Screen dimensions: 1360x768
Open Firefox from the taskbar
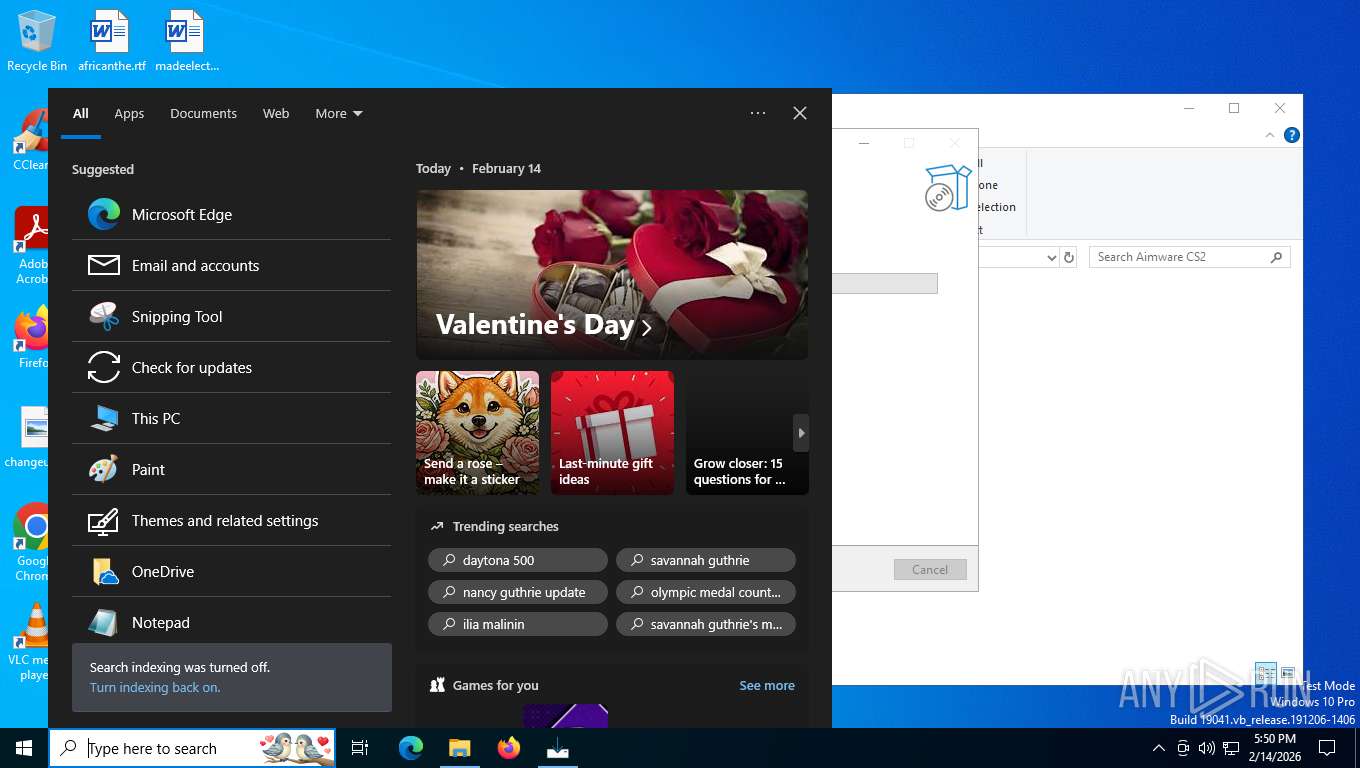point(509,748)
